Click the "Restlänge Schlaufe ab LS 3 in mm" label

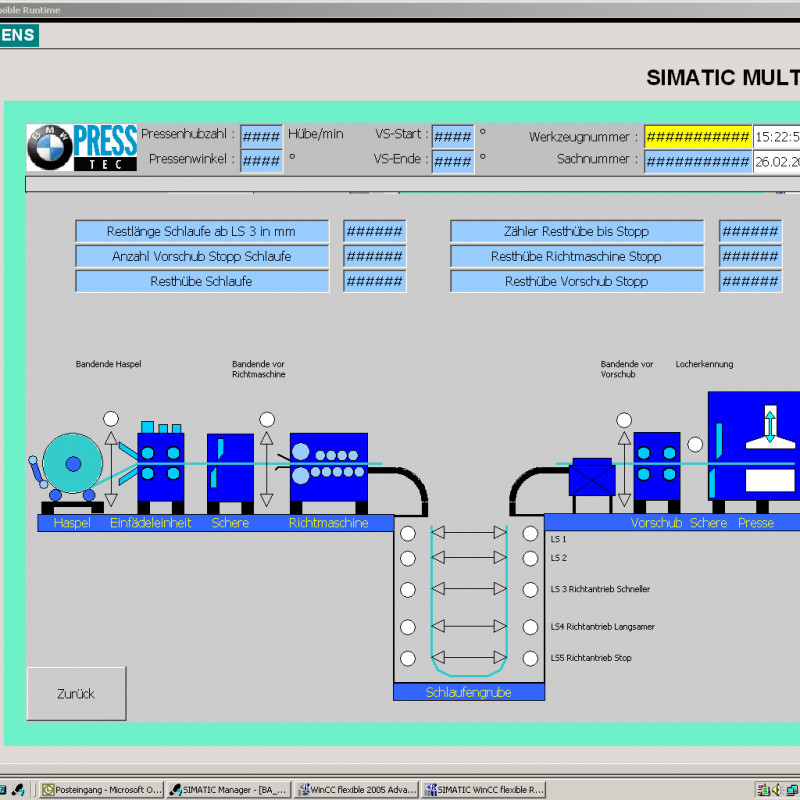pos(202,231)
